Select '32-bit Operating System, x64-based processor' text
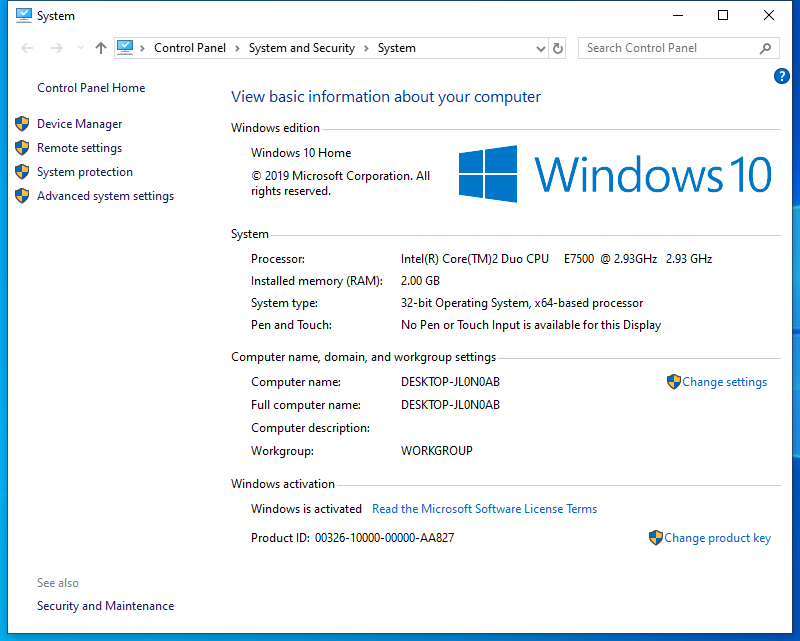The image size is (800, 641). tap(522, 303)
